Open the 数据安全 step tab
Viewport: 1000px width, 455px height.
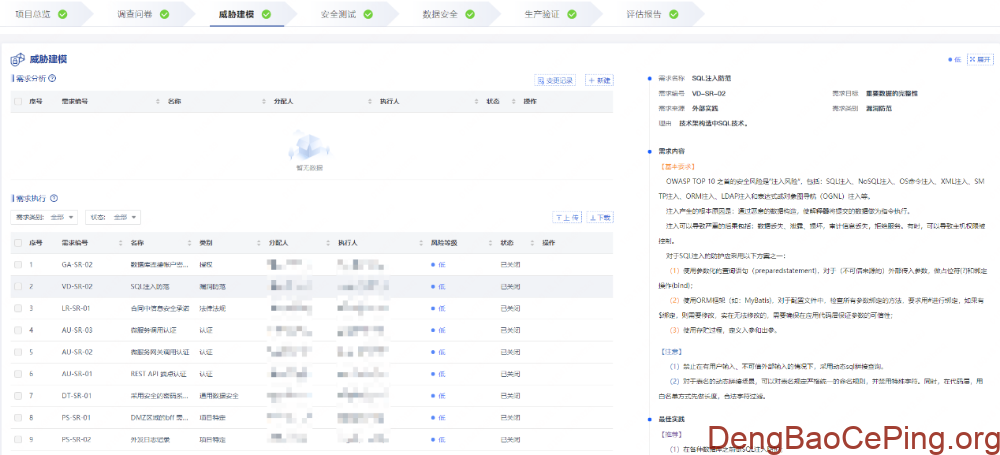(x=449, y=14)
